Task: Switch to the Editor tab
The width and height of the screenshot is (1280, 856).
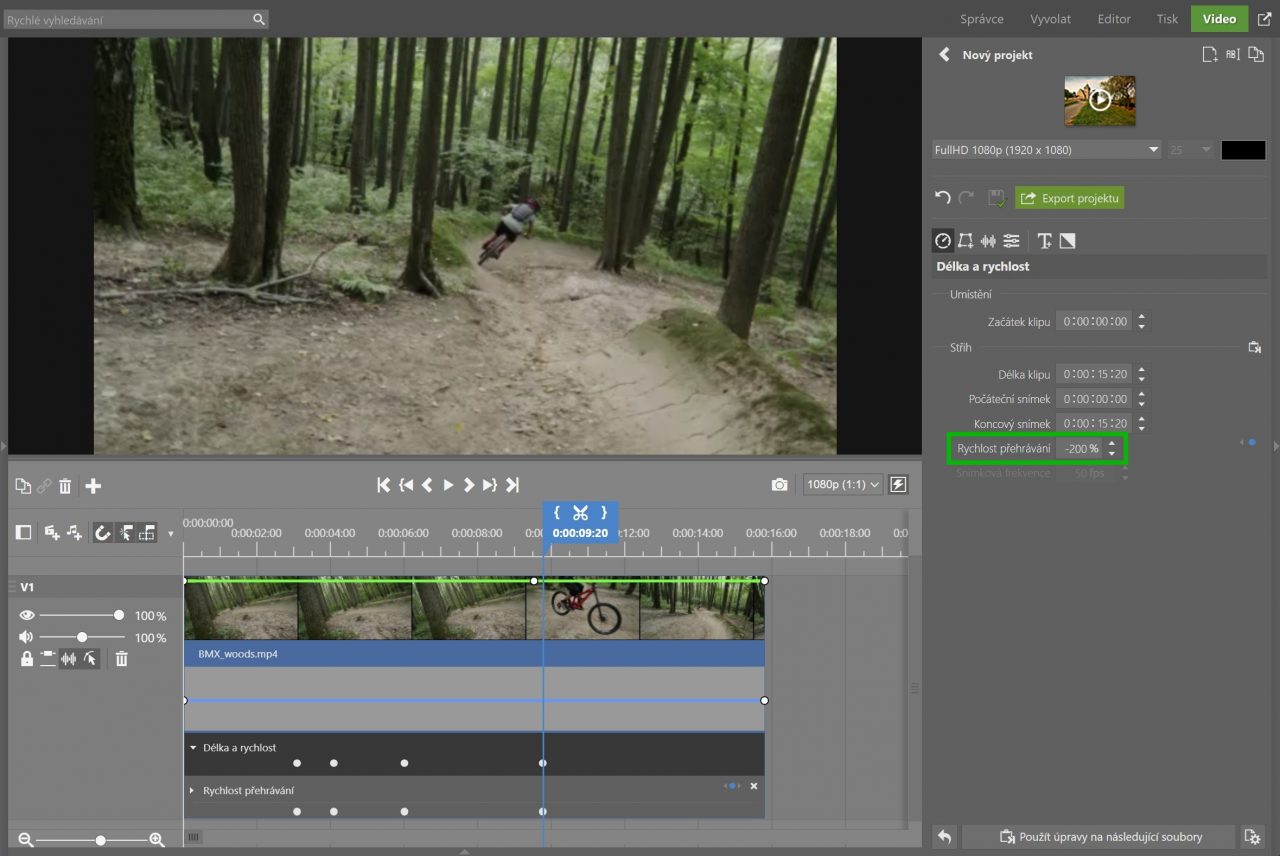Action: [1114, 19]
